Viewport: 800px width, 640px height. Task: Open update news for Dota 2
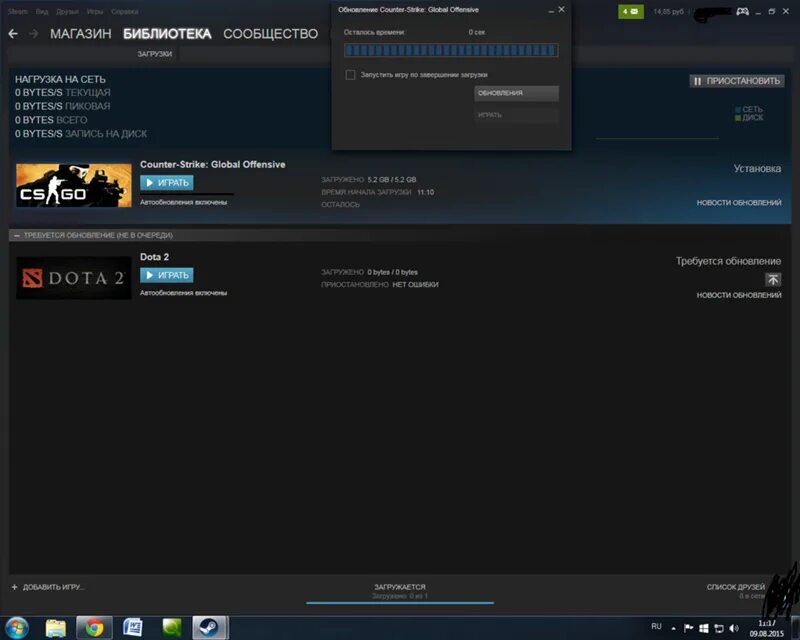tap(739, 295)
